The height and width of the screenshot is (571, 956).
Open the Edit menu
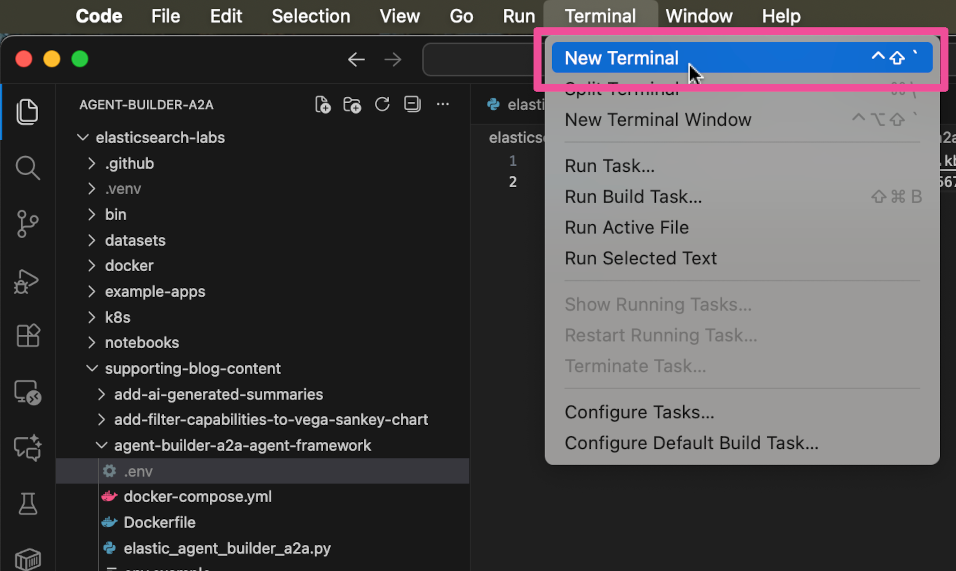[226, 16]
